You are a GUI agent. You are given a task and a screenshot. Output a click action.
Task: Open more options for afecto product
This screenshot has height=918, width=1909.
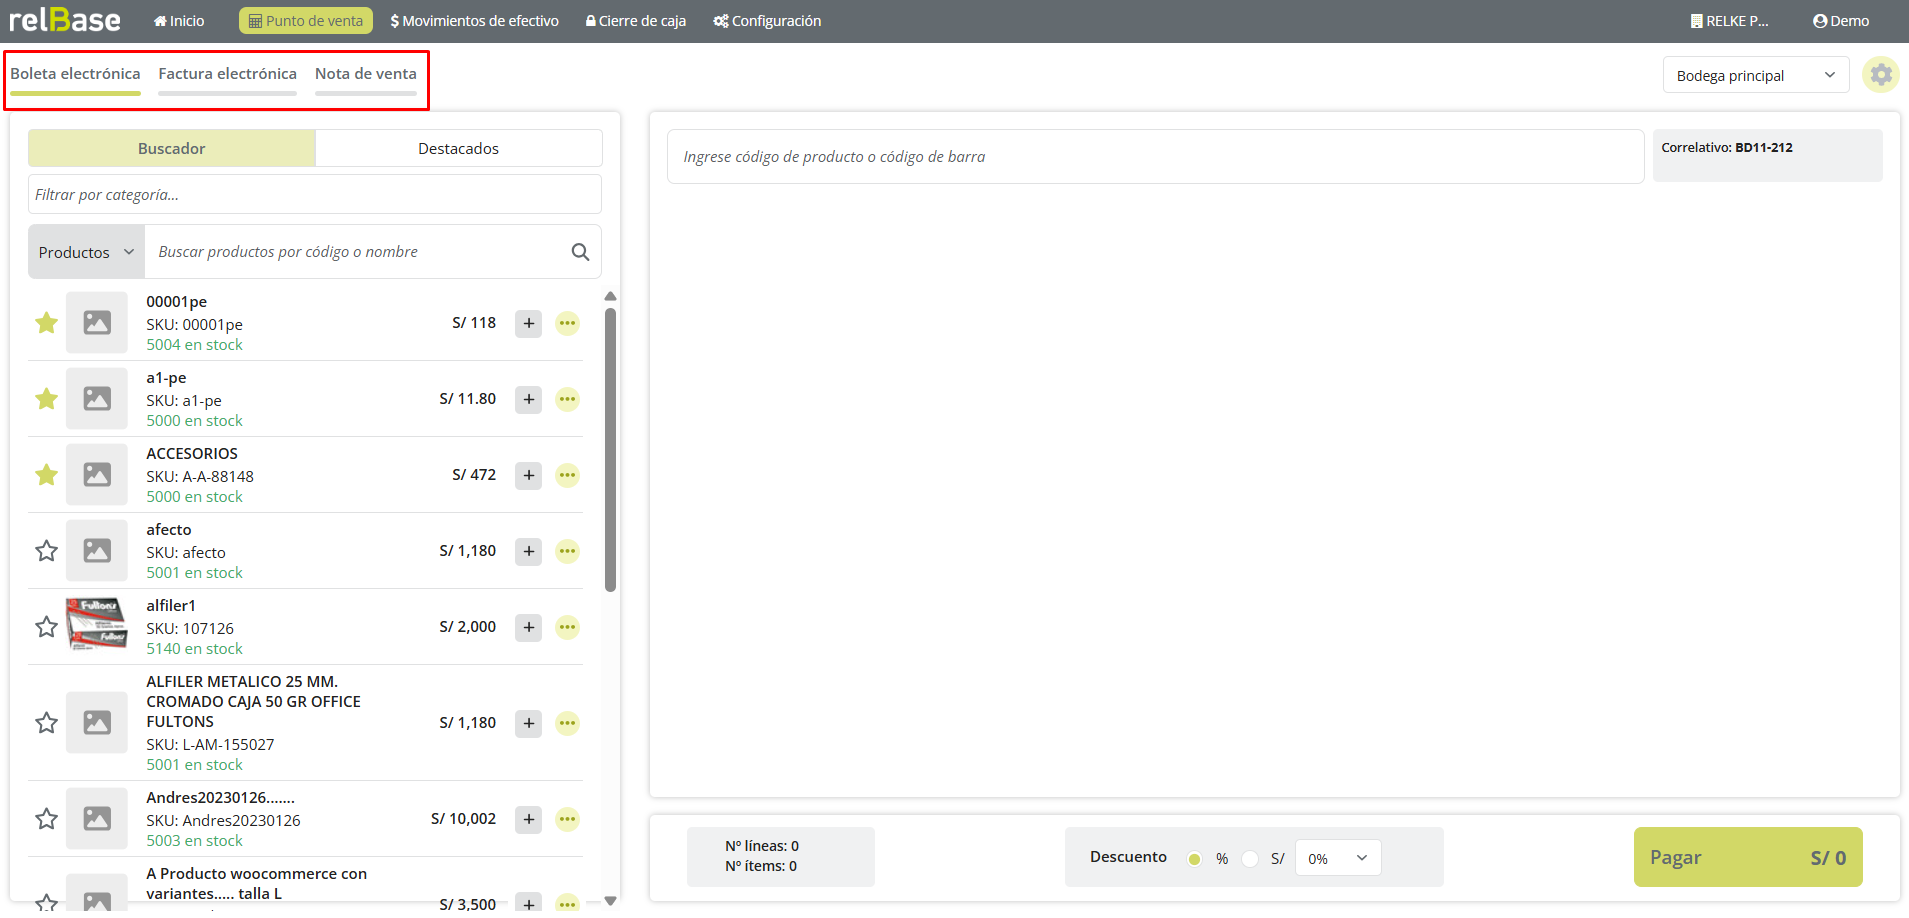tap(567, 551)
